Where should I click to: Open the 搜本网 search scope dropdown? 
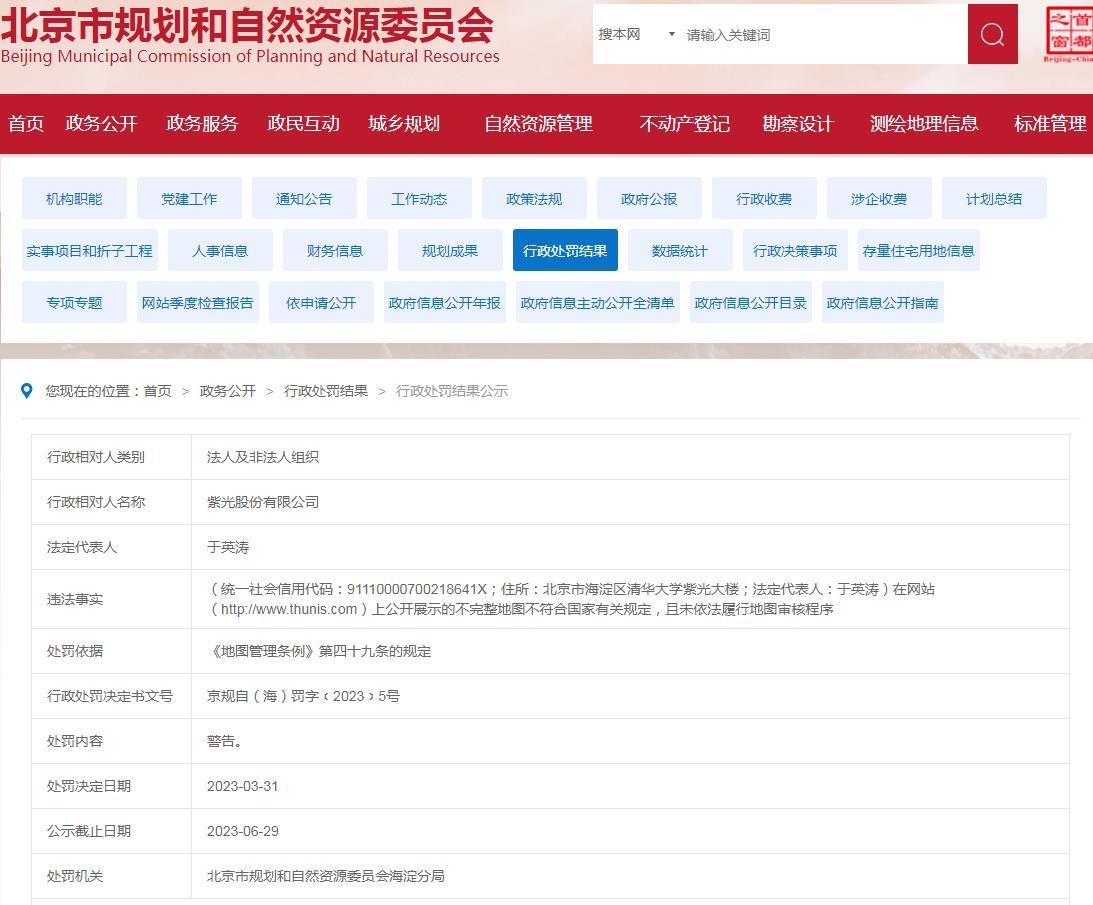point(637,35)
